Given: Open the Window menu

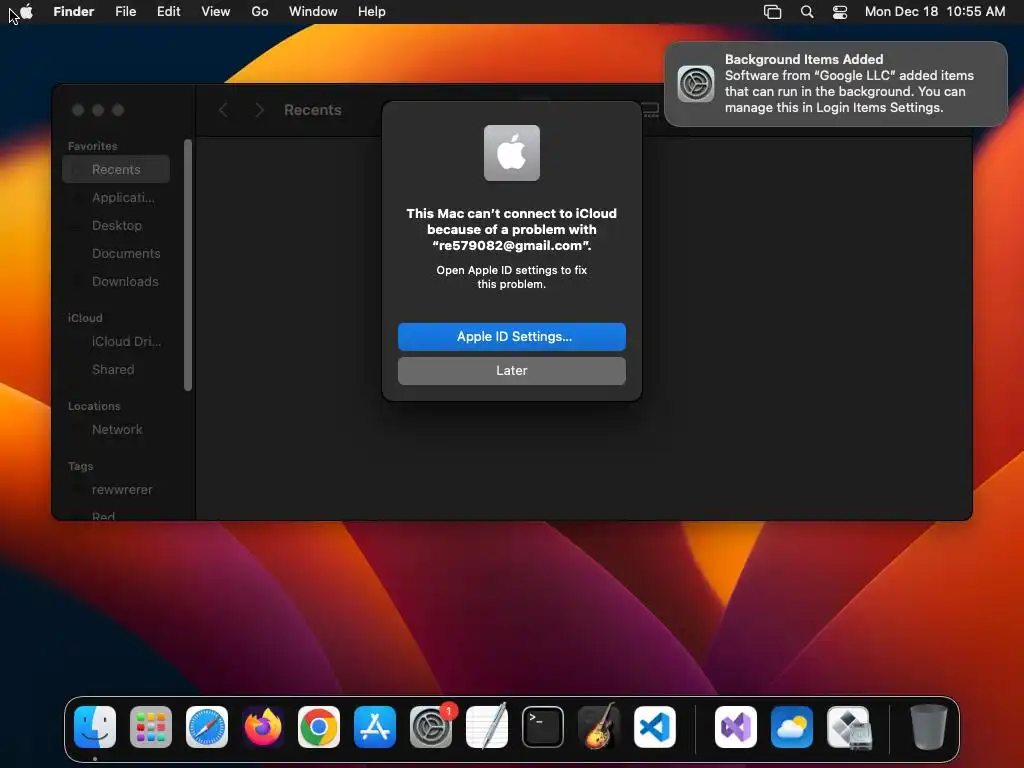Looking at the screenshot, I should tap(313, 12).
